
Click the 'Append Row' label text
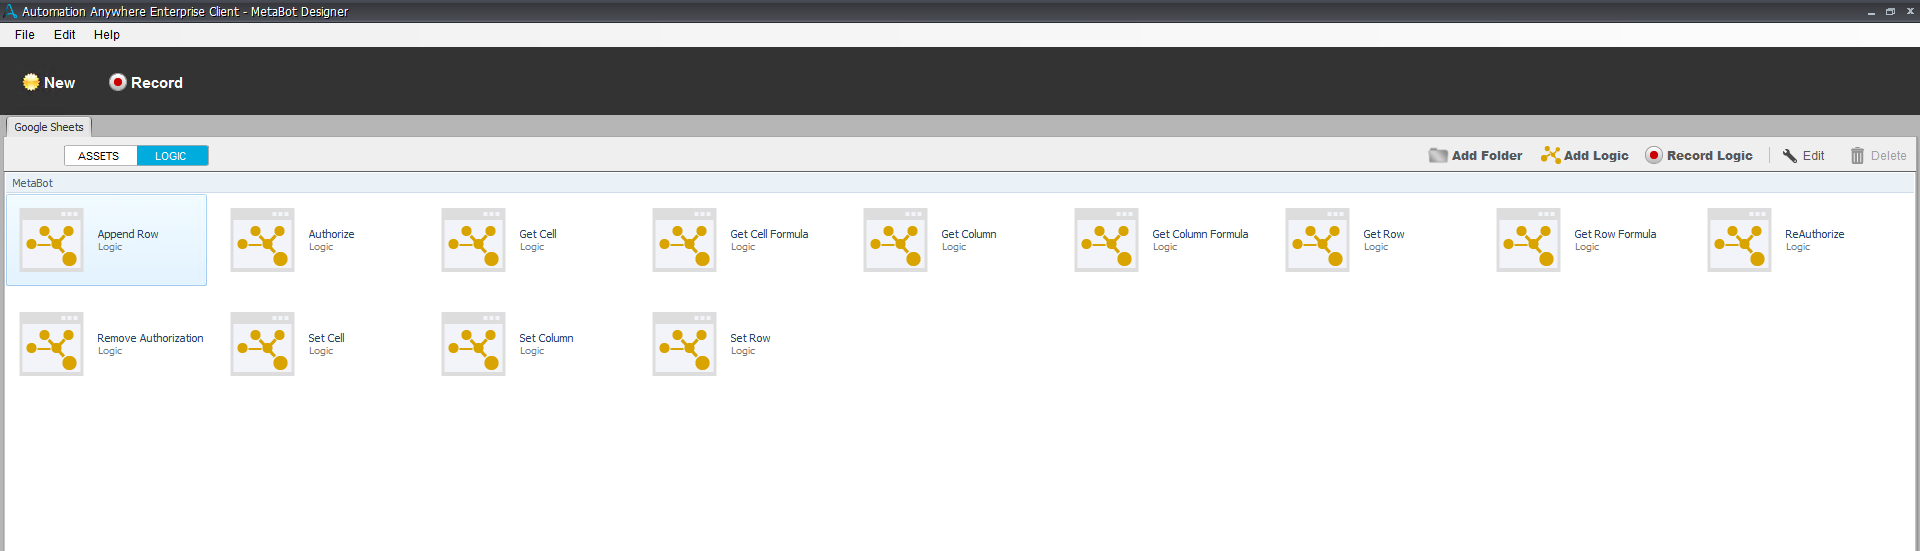tap(128, 234)
